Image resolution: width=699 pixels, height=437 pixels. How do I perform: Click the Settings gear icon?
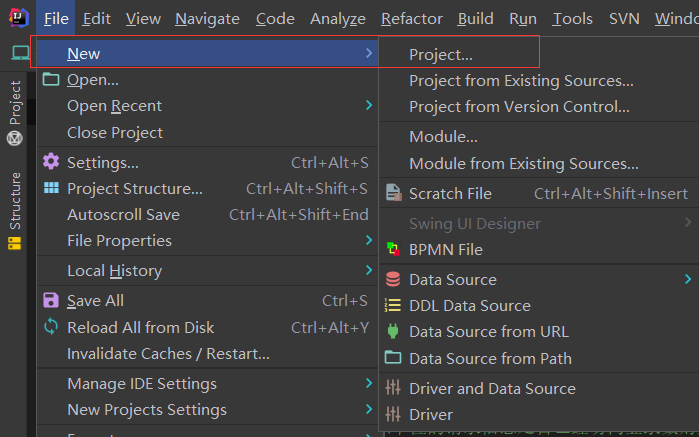[51, 162]
